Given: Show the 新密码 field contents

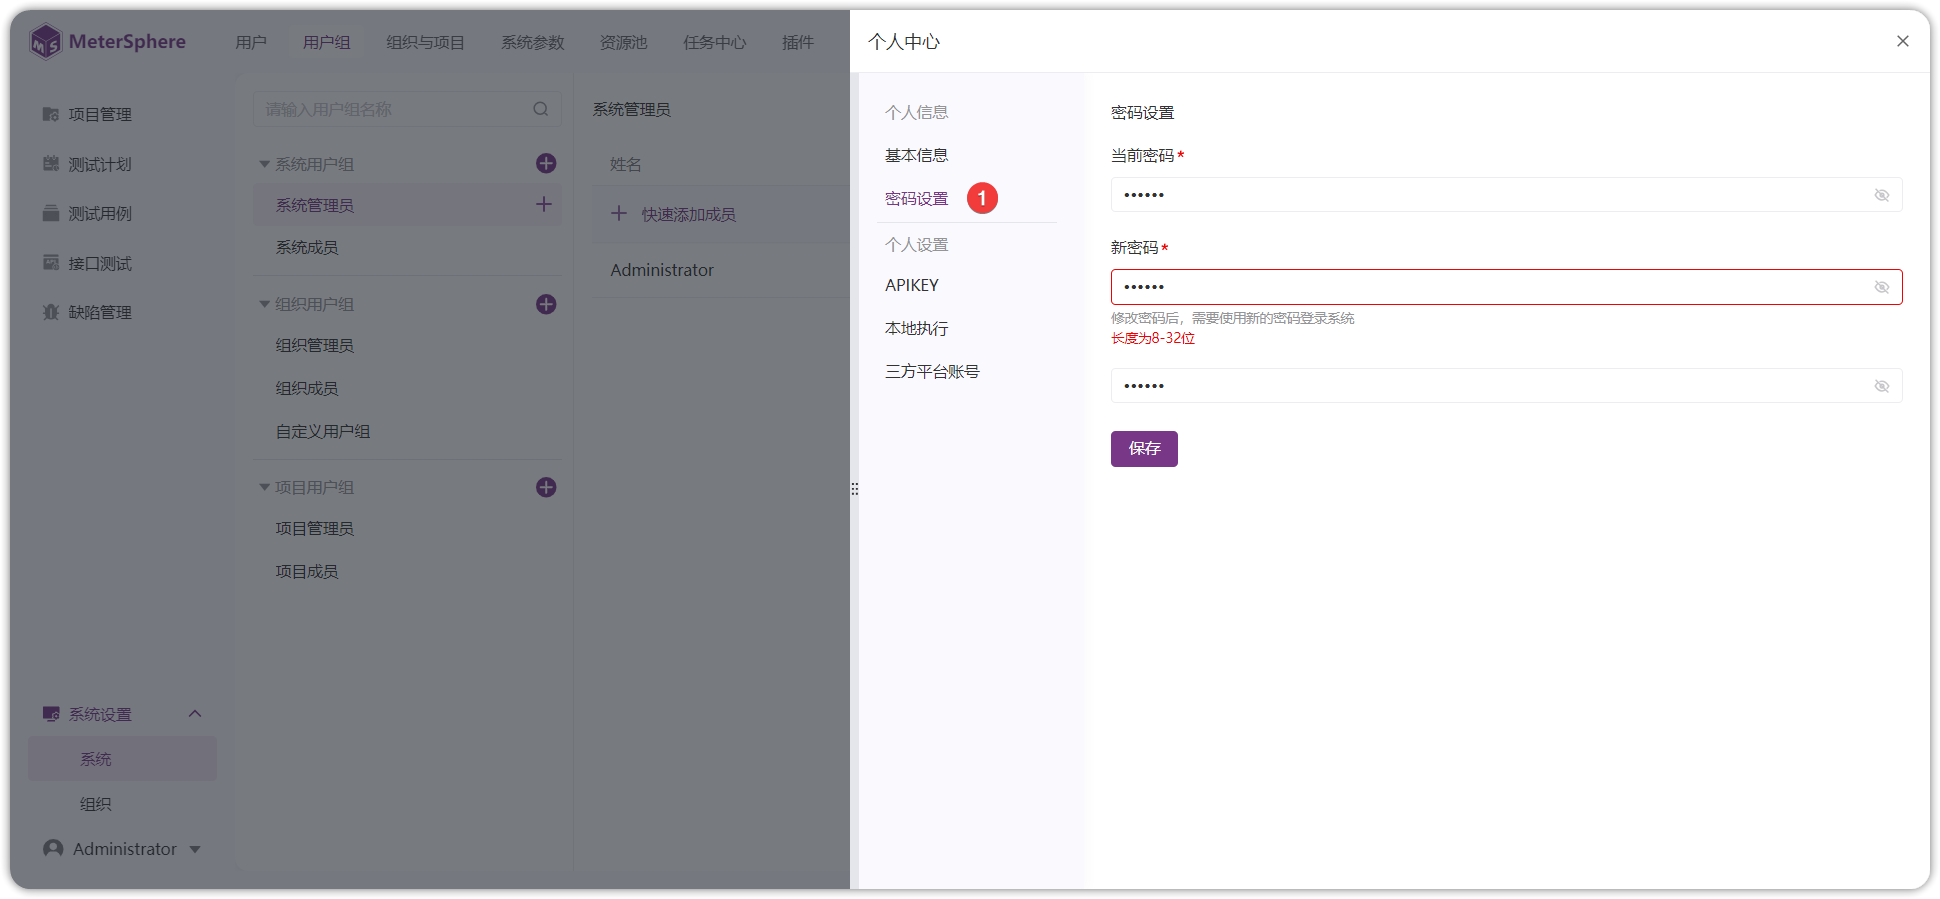Looking at the screenshot, I should pos(1882,287).
